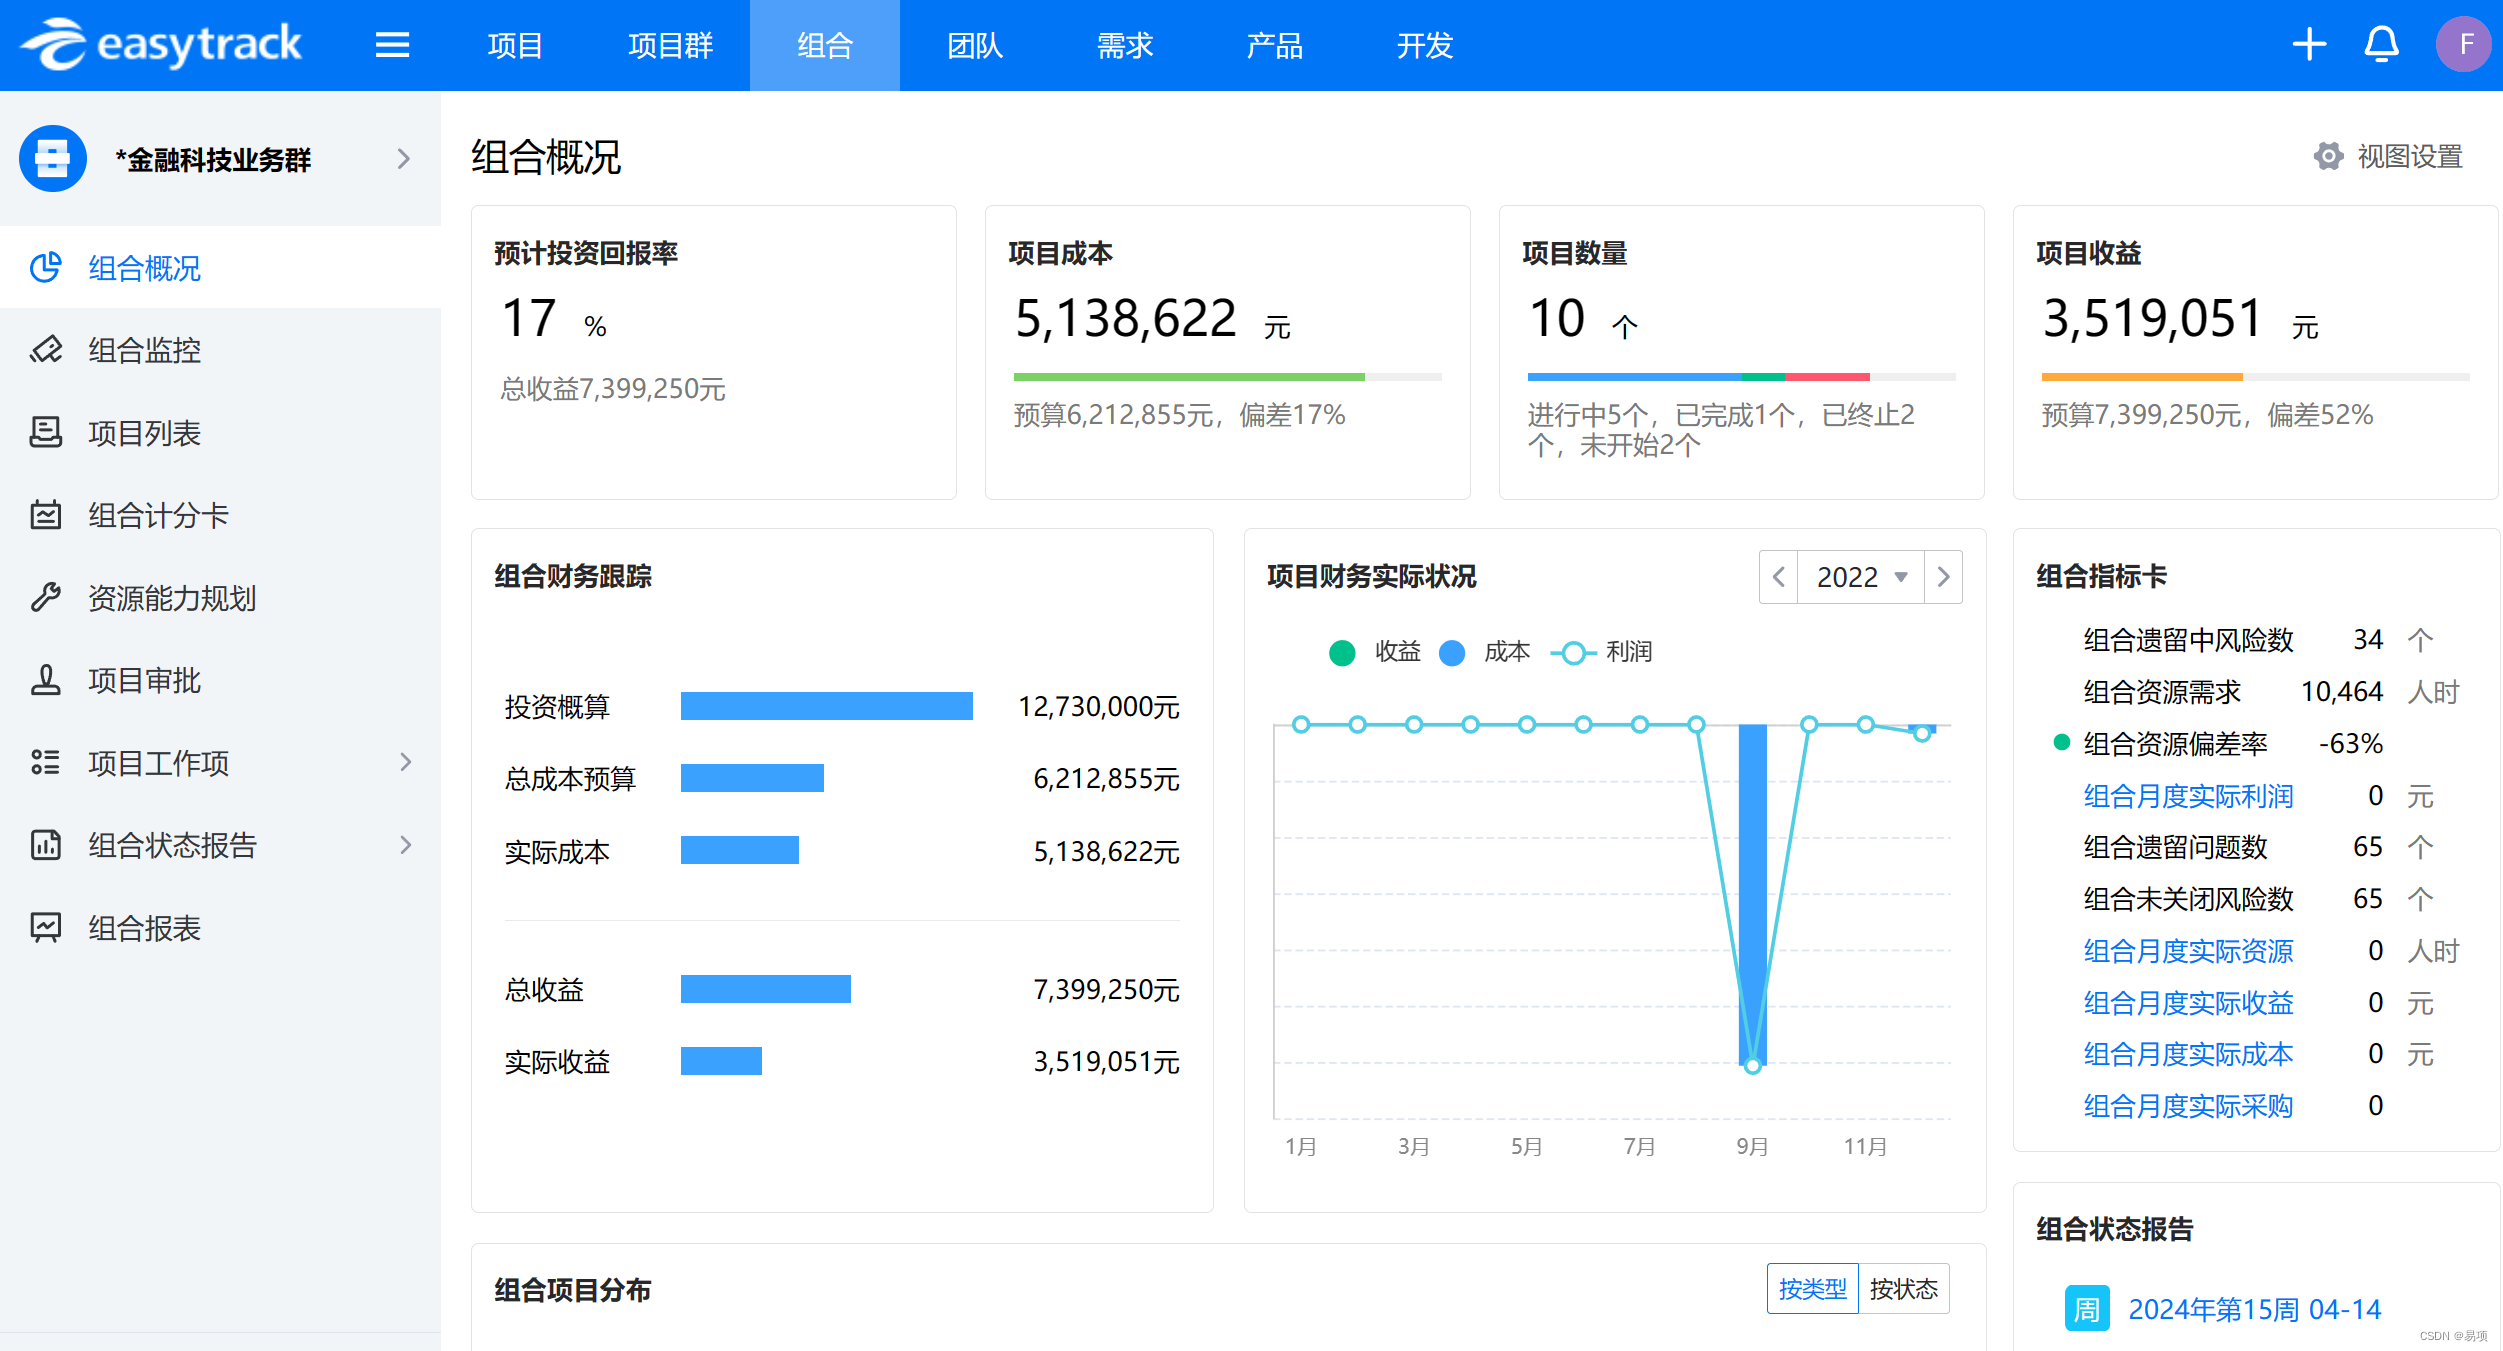This screenshot has height=1351, width=2503.
Task: Switch distribution to 按类型
Action: point(1812,1289)
